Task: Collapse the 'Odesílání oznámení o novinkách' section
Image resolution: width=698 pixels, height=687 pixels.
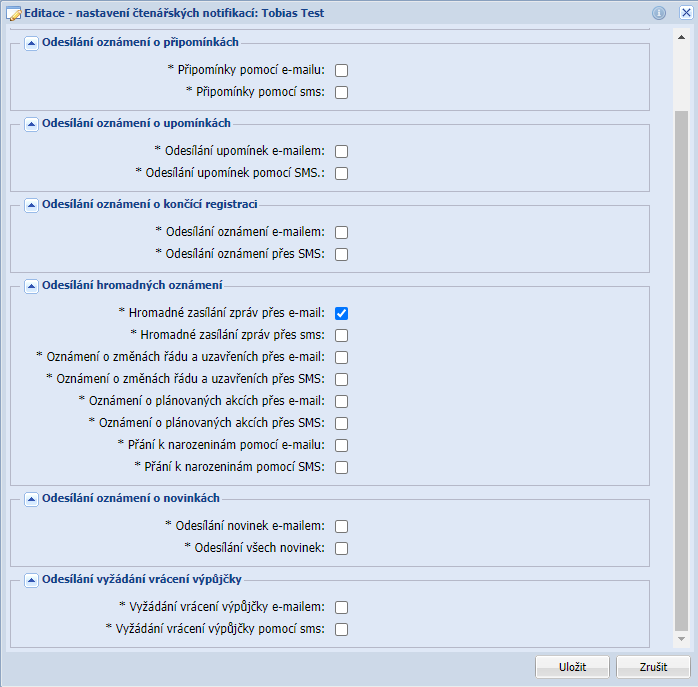Action: (30, 498)
